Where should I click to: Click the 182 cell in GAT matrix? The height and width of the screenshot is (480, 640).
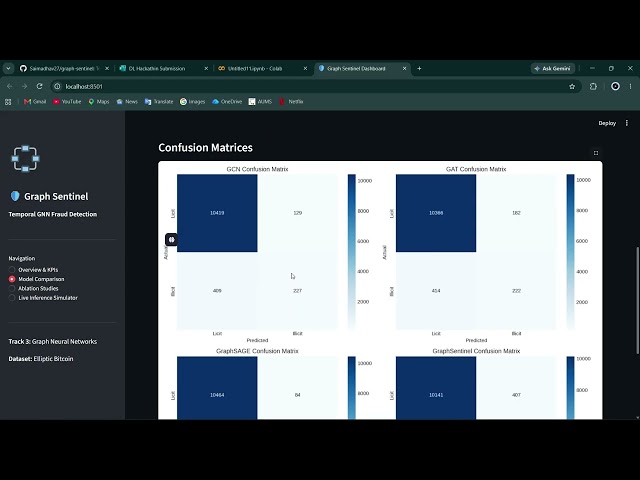click(516, 213)
